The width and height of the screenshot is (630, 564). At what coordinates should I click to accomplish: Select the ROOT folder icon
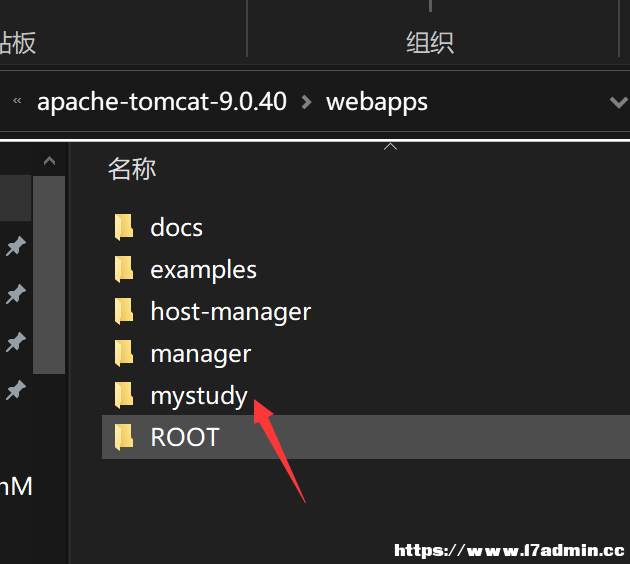click(x=124, y=437)
